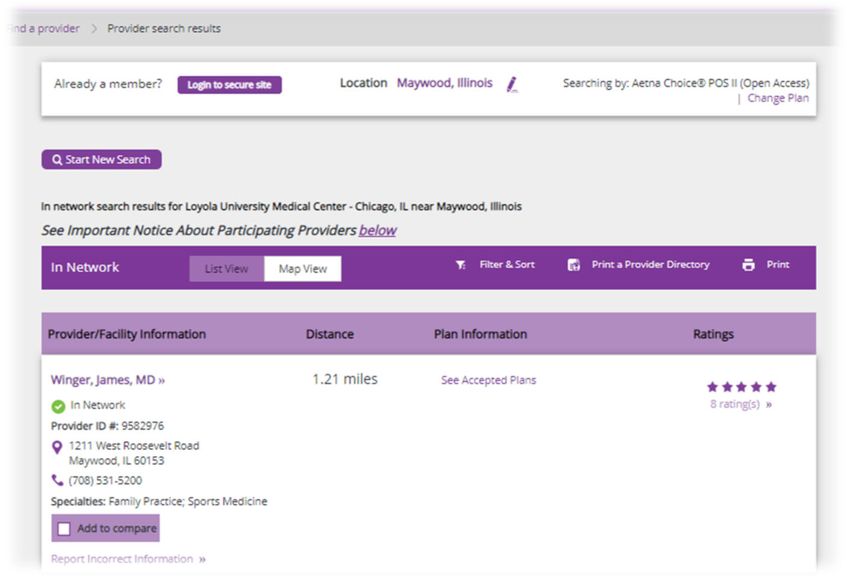Click the phone icon beside (708) 531-5200

[57, 480]
